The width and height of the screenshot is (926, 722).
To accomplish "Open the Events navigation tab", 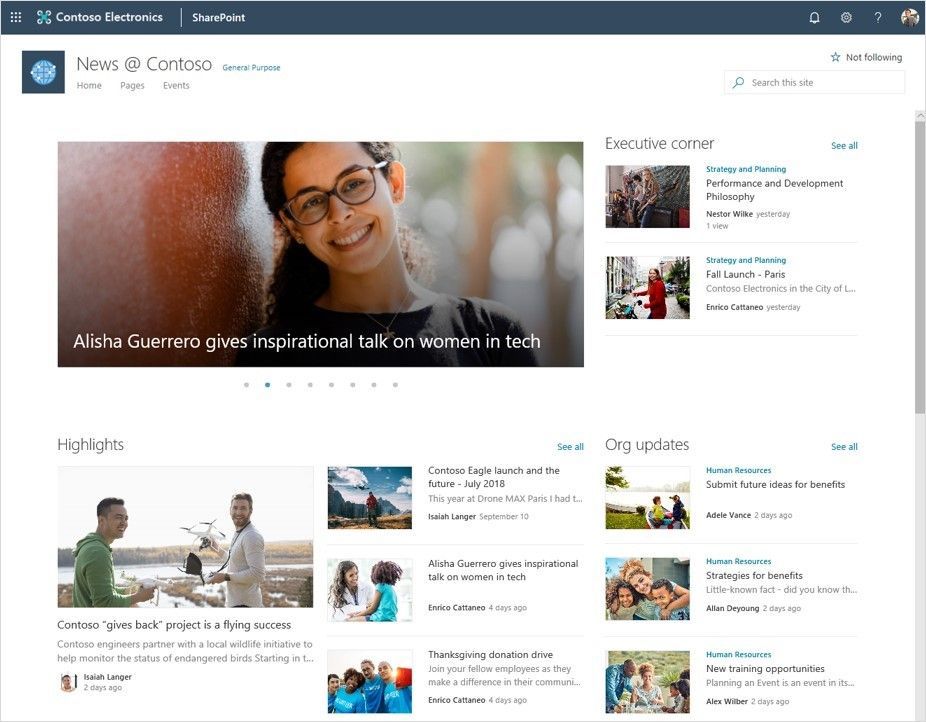I will 176,85.
